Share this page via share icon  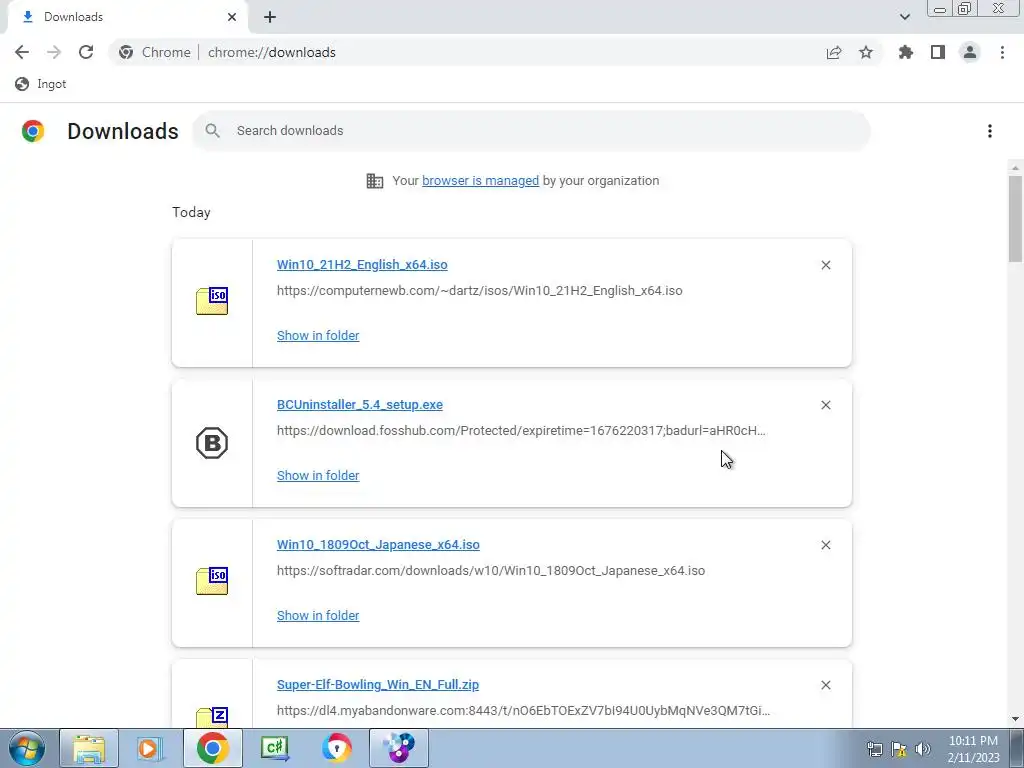tap(834, 52)
